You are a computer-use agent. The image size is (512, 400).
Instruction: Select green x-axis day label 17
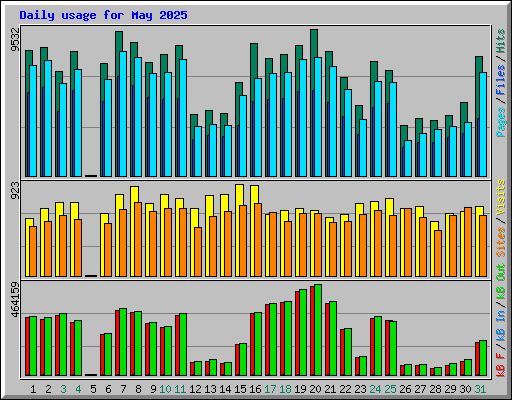(270, 389)
